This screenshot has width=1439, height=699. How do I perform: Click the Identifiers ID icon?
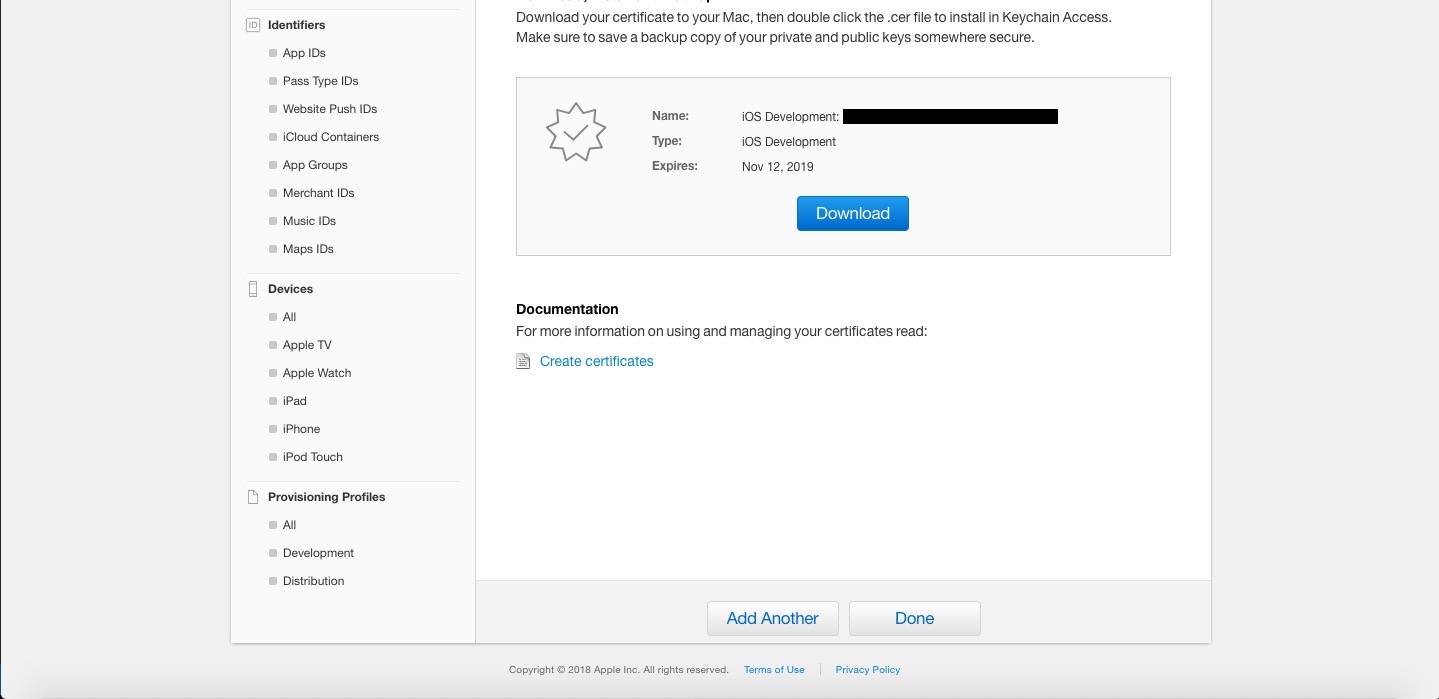coord(253,25)
